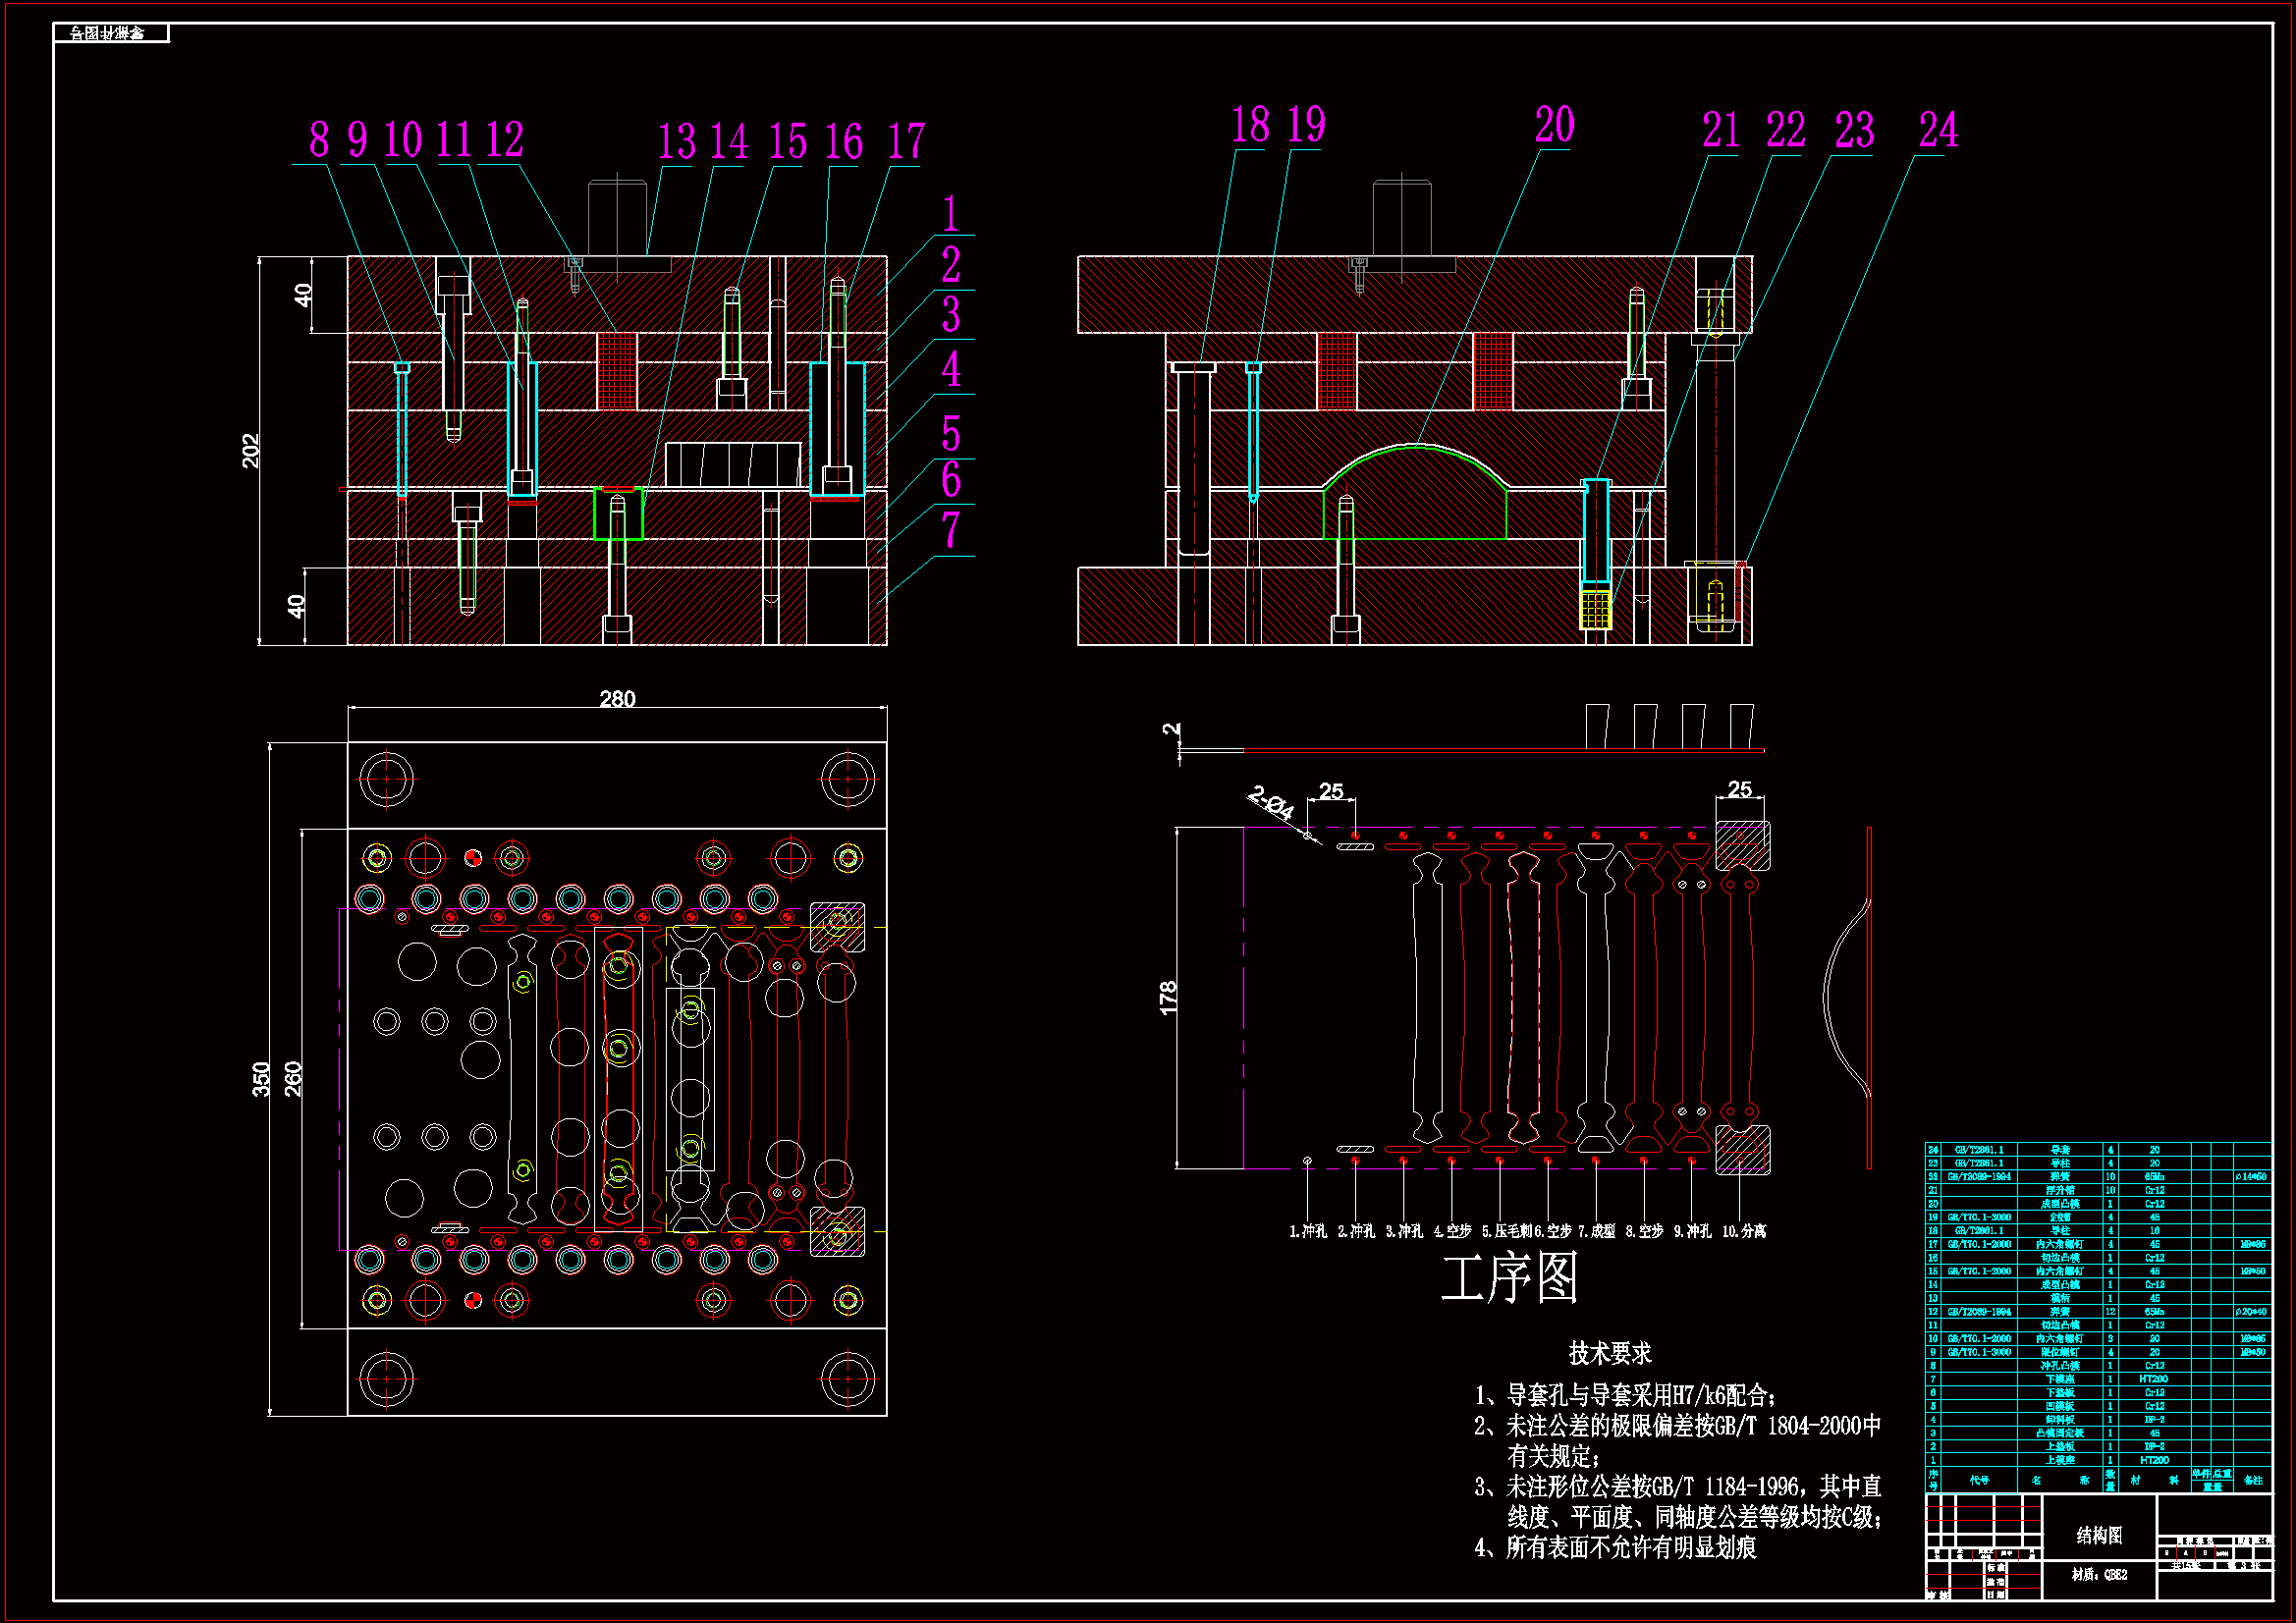Click the 技术要求 heading
This screenshot has width=2296, height=1623.
click(1609, 1354)
